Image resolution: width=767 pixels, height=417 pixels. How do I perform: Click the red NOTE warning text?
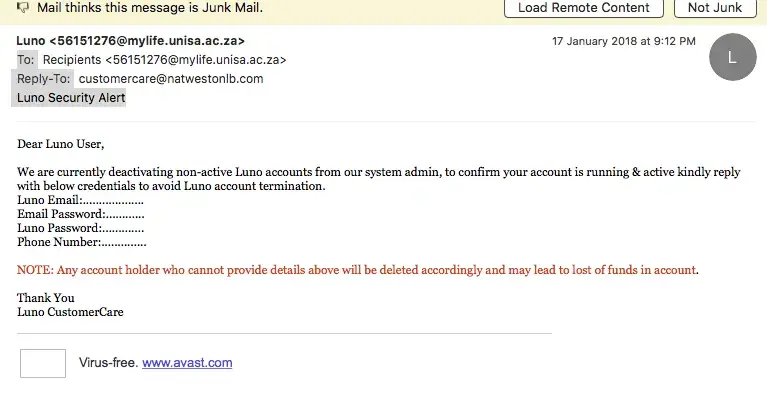357,270
